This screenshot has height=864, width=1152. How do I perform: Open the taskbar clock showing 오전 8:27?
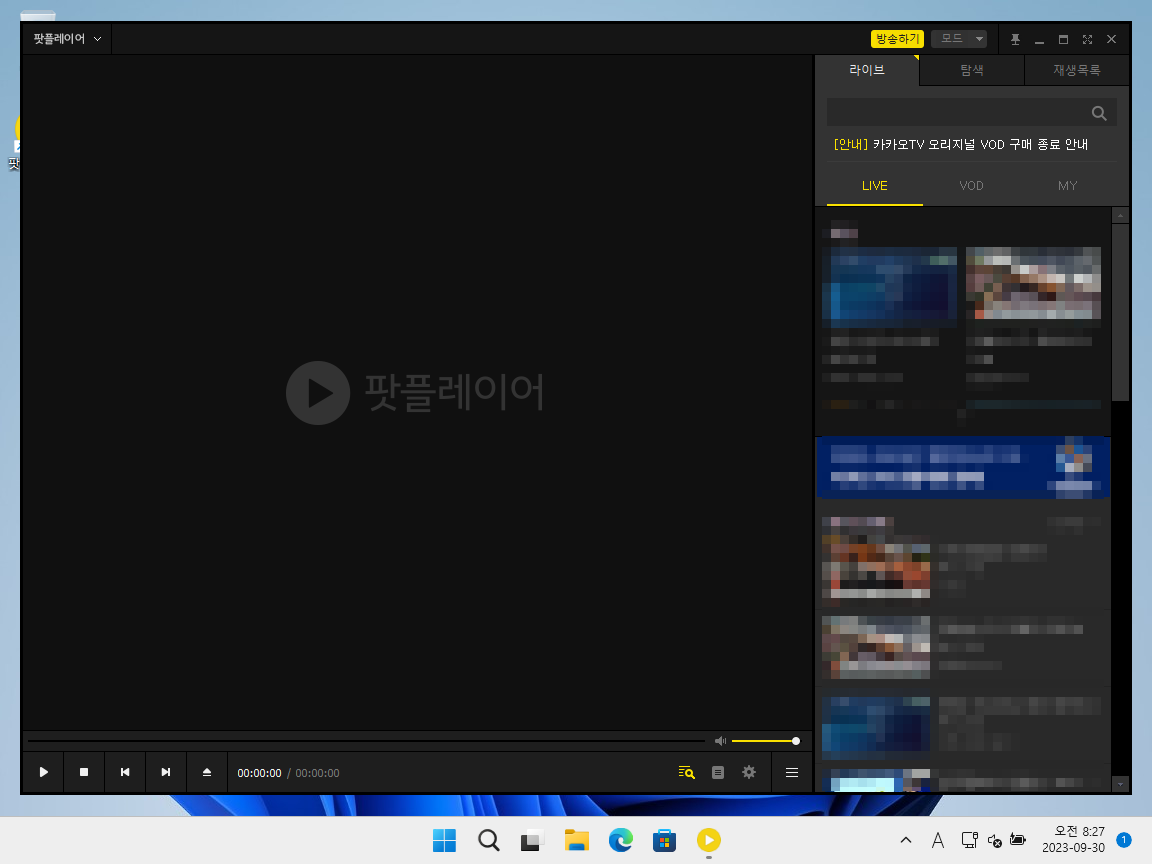tap(1073, 839)
